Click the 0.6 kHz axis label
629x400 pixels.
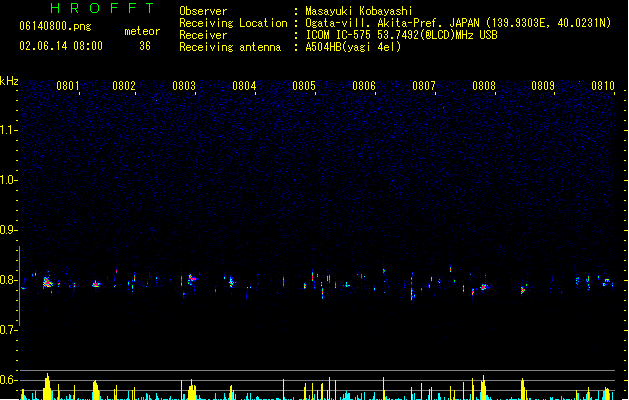coord(8,380)
